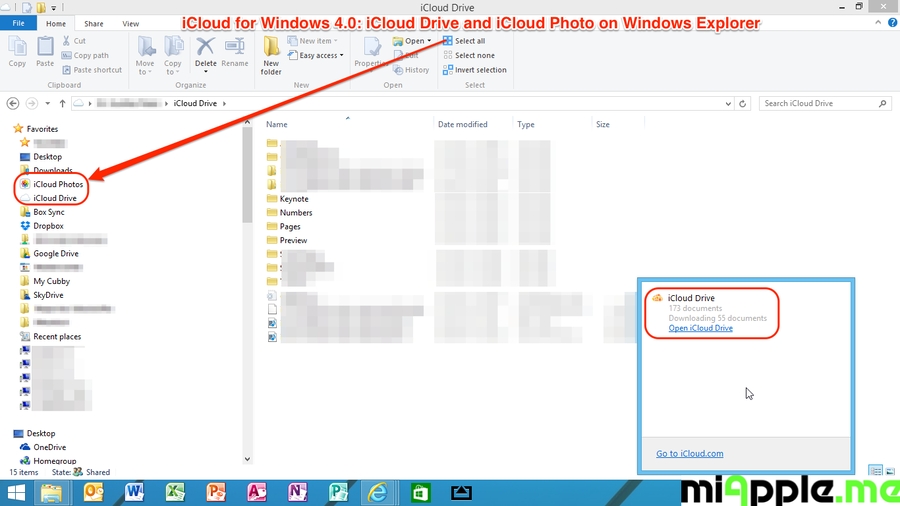Open iCloud Photos in Favorites sidebar
The height and width of the screenshot is (506, 900).
(x=57, y=184)
